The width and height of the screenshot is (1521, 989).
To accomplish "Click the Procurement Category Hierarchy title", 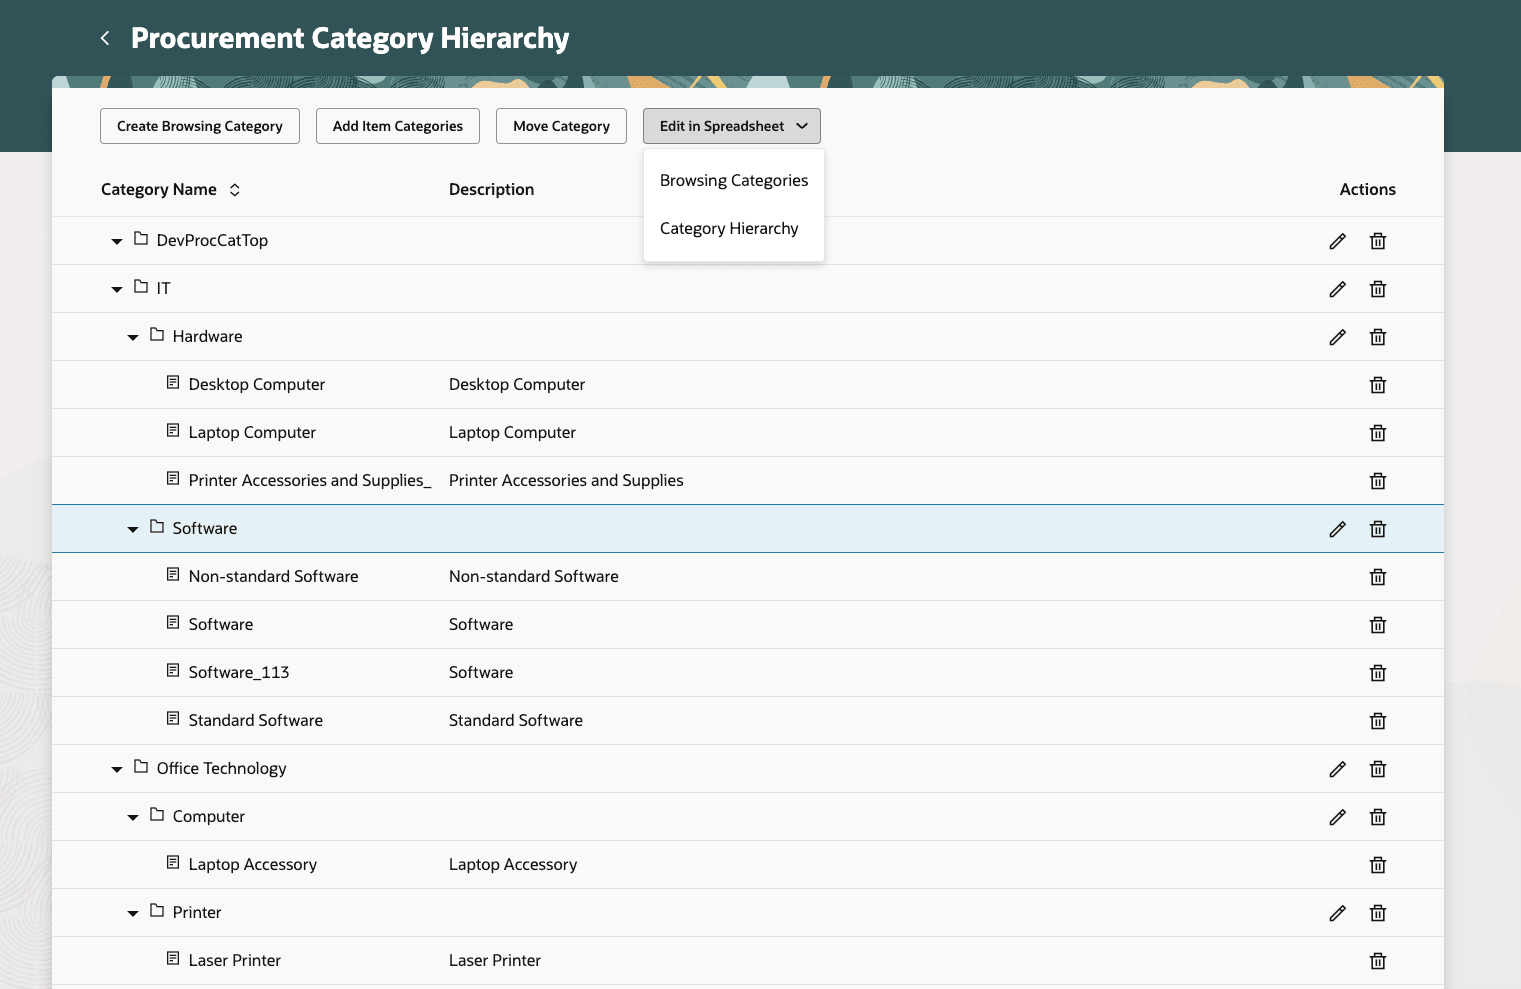I will (x=350, y=38).
